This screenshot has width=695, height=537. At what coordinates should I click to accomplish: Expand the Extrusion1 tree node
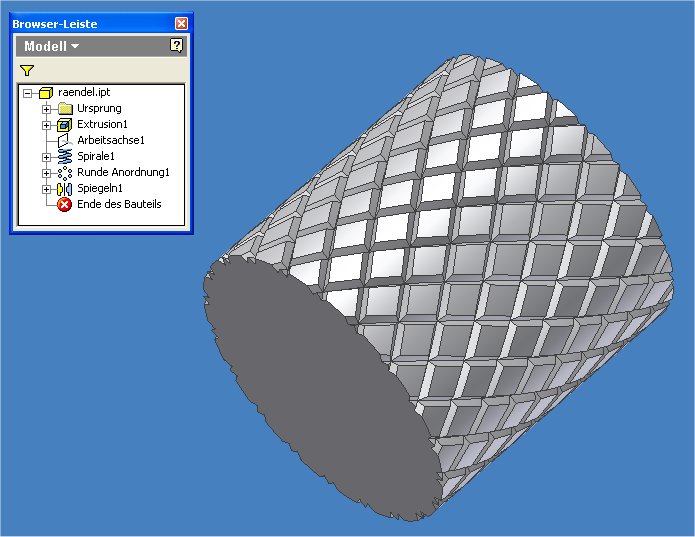47,125
